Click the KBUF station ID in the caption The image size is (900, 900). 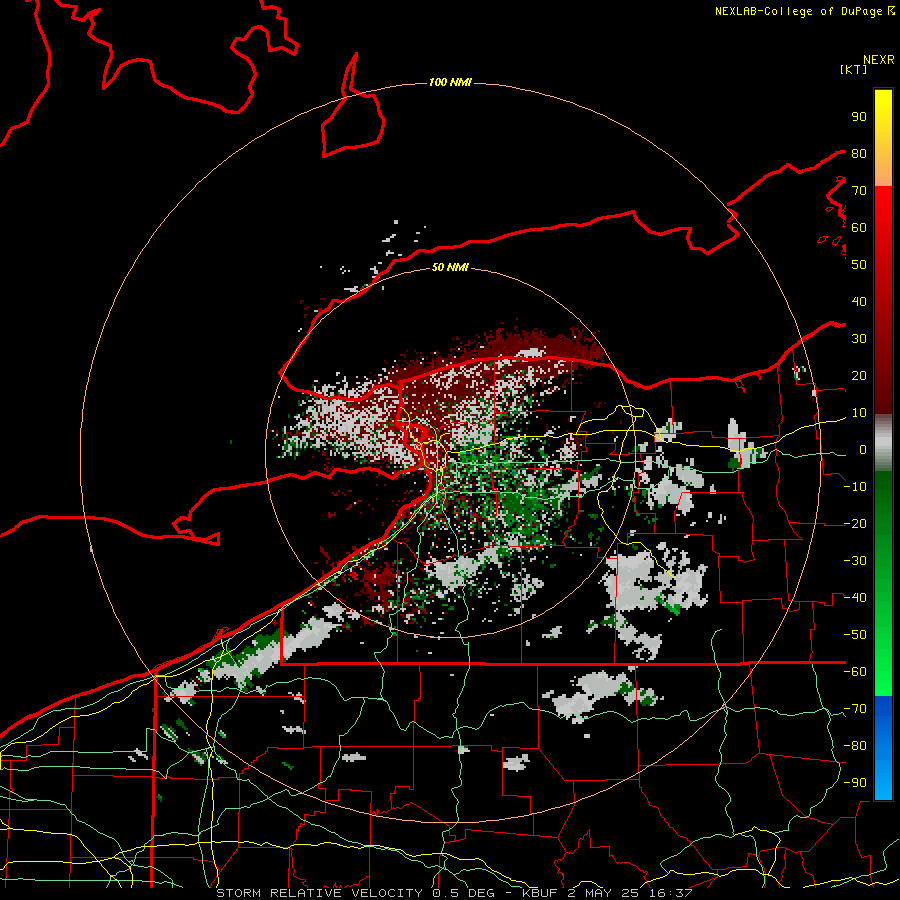coord(541,893)
